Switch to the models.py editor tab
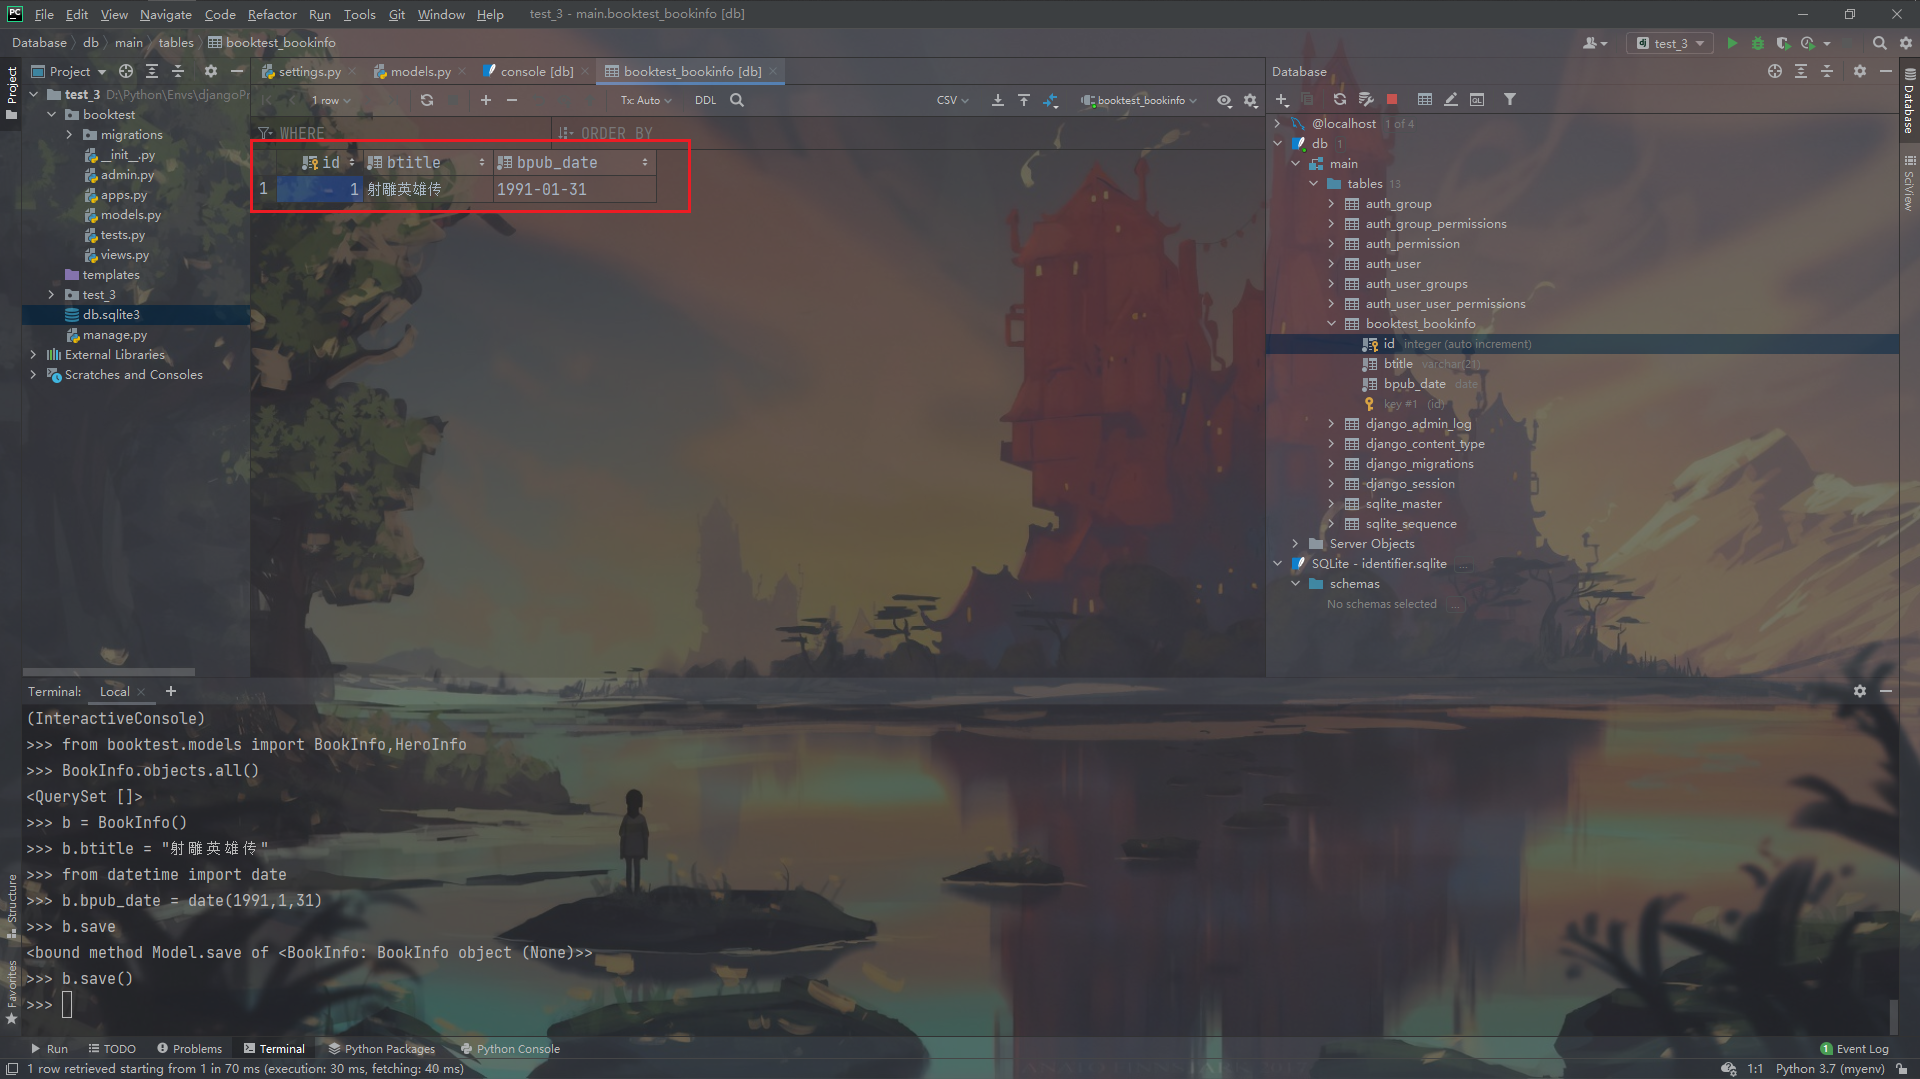The width and height of the screenshot is (1920, 1079). click(x=420, y=71)
